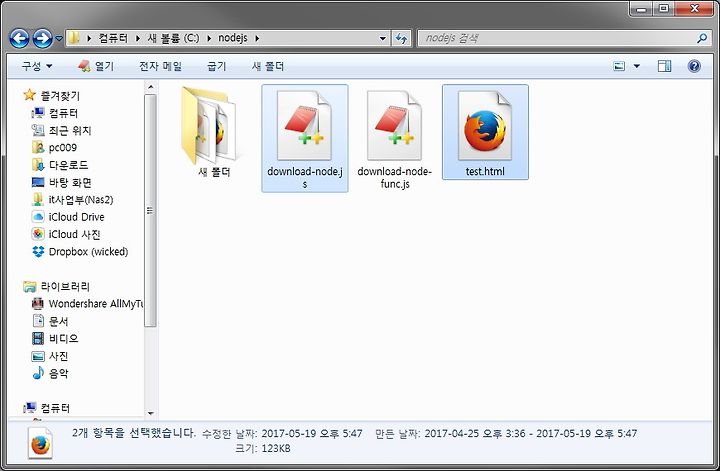Expand arrow after nodejs in breadcrumb
This screenshot has height=471, width=720.
257,38
